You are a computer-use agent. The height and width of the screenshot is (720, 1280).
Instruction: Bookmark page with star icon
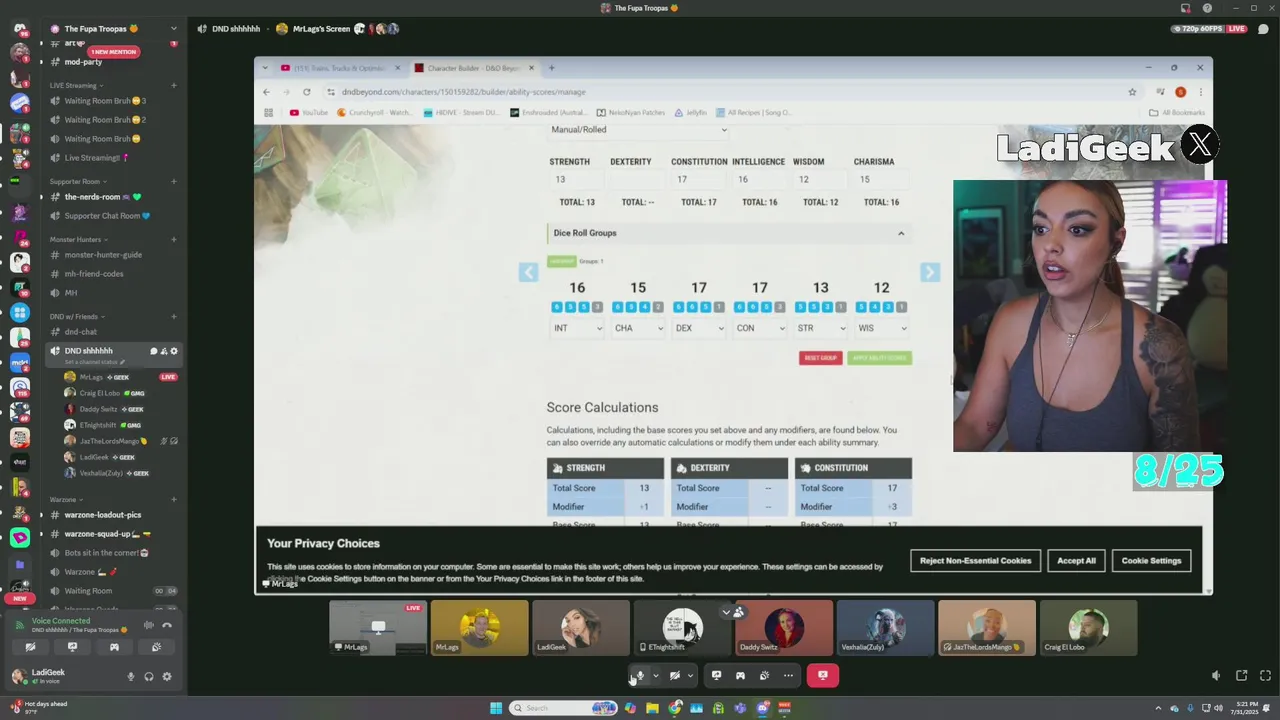click(1132, 92)
